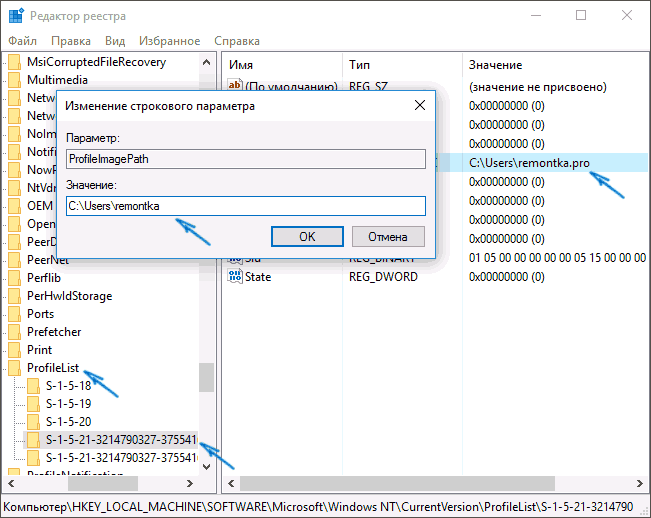651x518 pixels.
Task: Click the REG_DWORD type of State row
Action: [383, 277]
